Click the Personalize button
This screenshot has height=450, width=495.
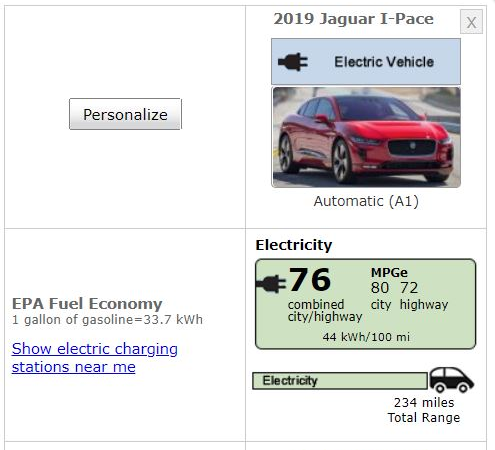pos(125,114)
